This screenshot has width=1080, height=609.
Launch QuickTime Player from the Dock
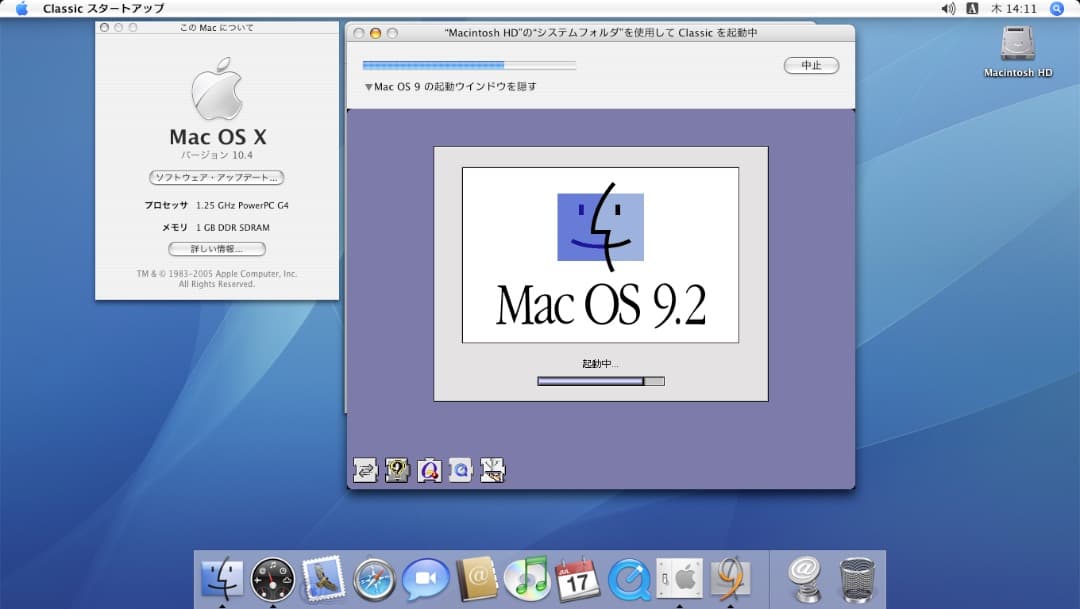pyautogui.click(x=629, y=578)
